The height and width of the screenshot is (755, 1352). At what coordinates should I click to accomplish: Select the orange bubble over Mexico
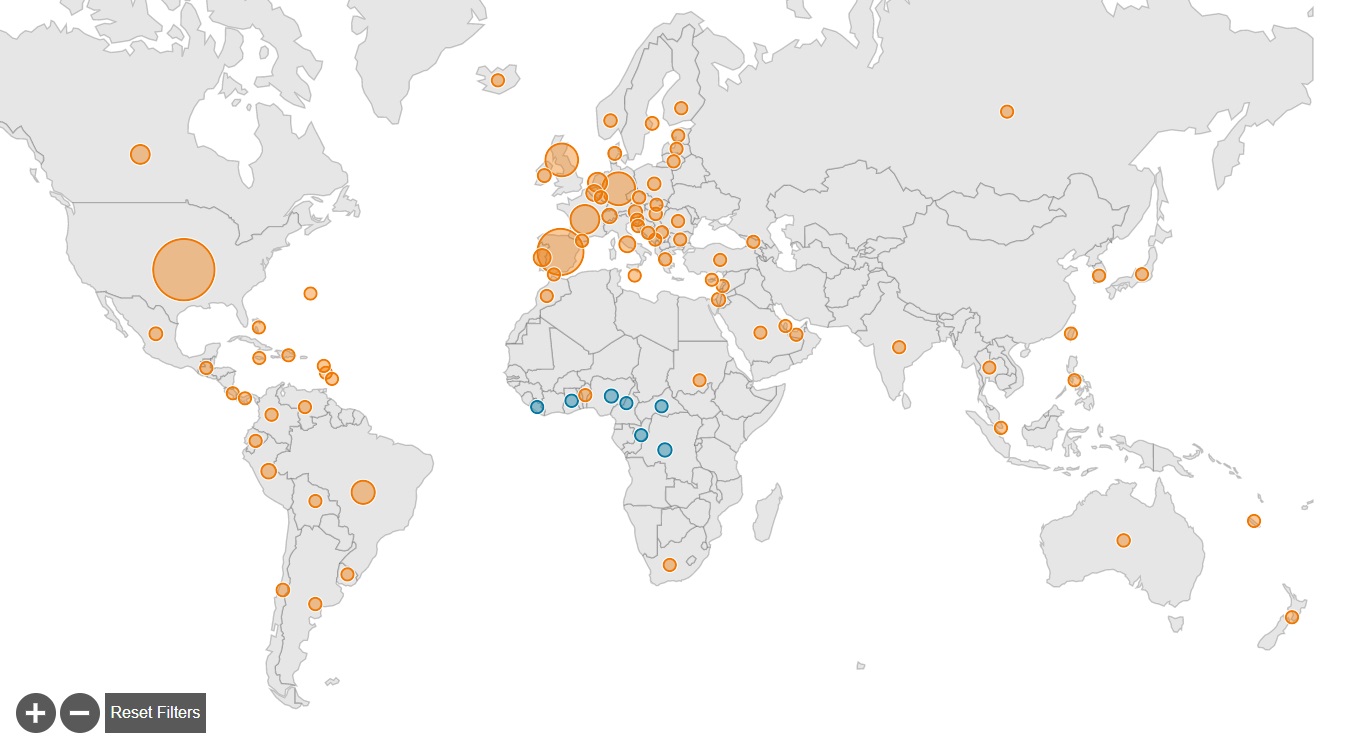(x=156, y=334)
